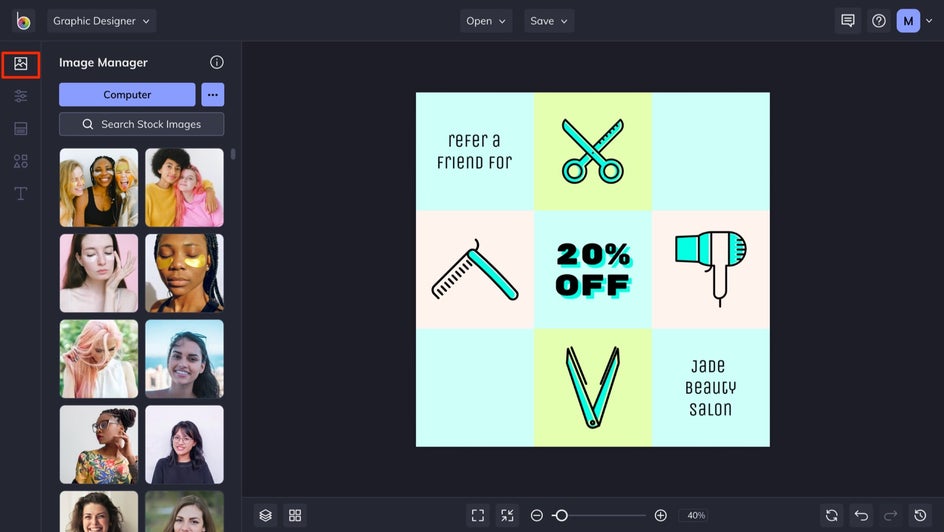Select the smiling woman by the sea thumbnail
The image size is (944, 532).
click(184, 359)
